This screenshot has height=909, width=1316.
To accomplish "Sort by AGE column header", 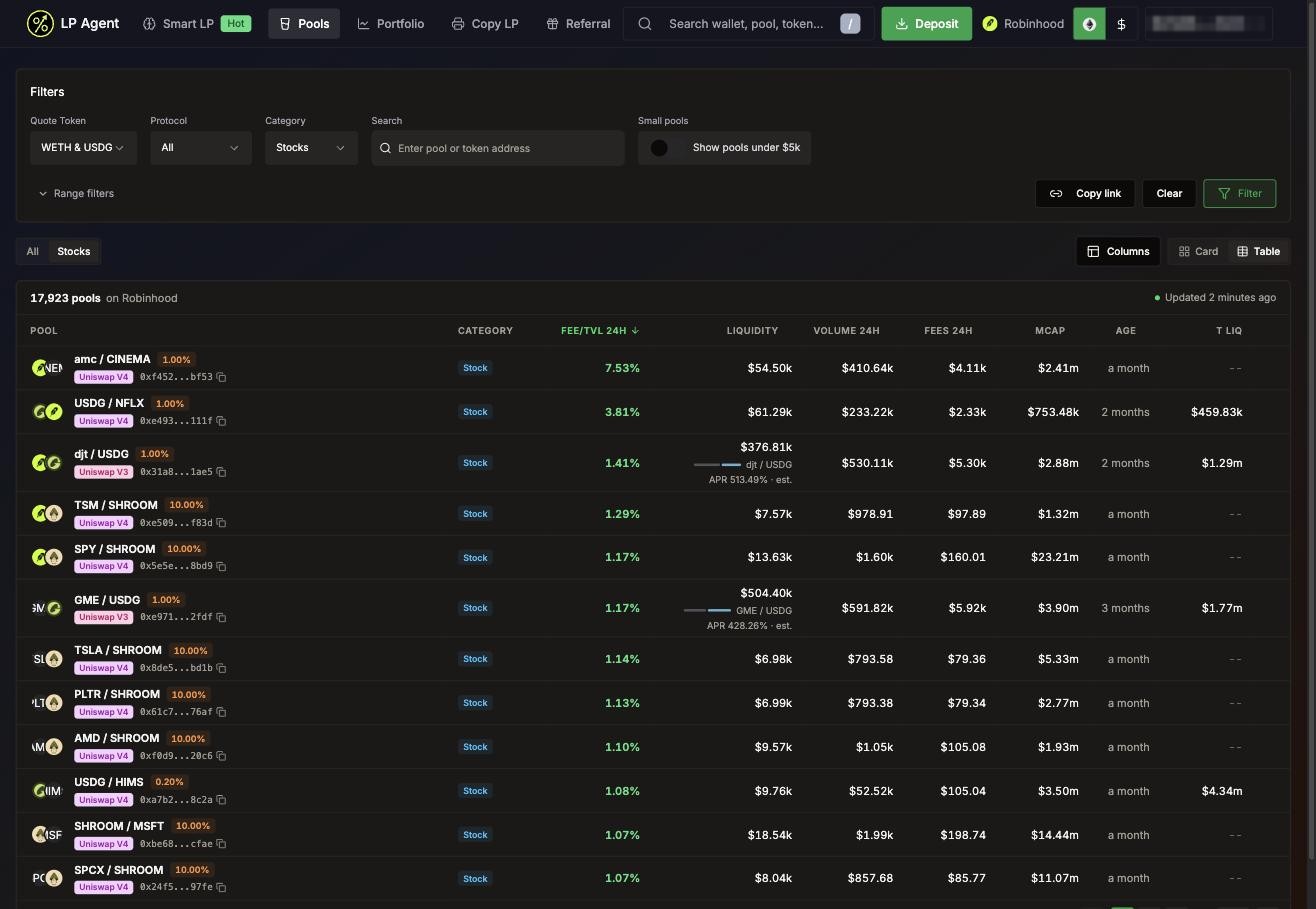I will [x=1127, y=330].
